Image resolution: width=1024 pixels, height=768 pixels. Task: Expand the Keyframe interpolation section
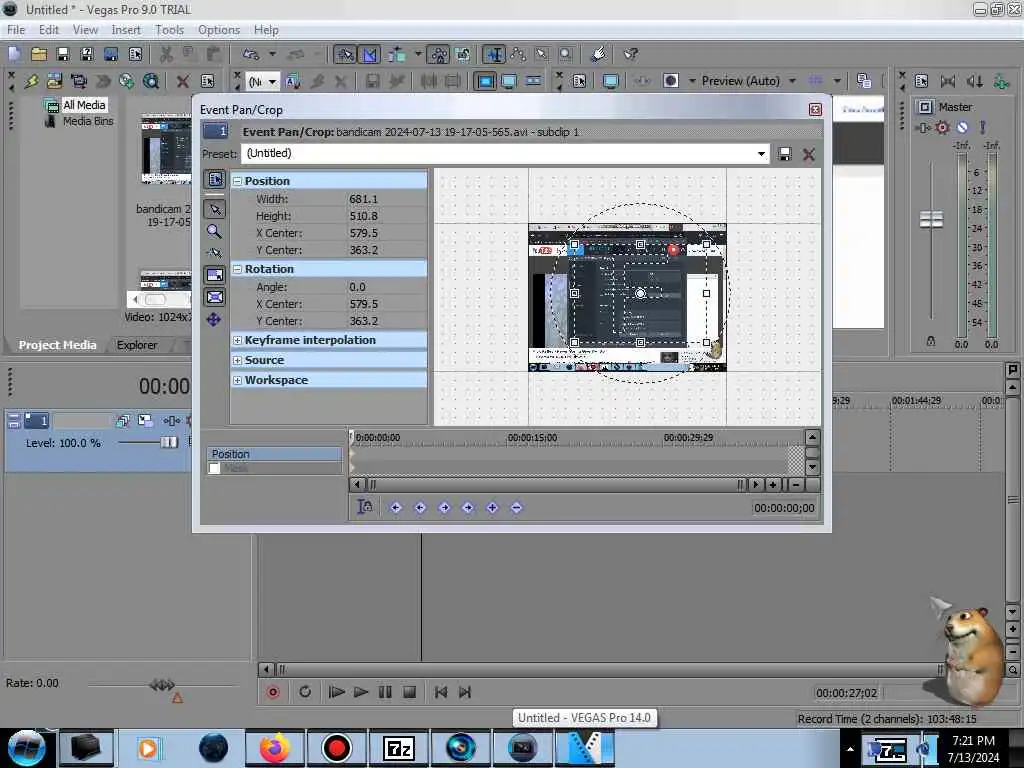click(238, 340)
